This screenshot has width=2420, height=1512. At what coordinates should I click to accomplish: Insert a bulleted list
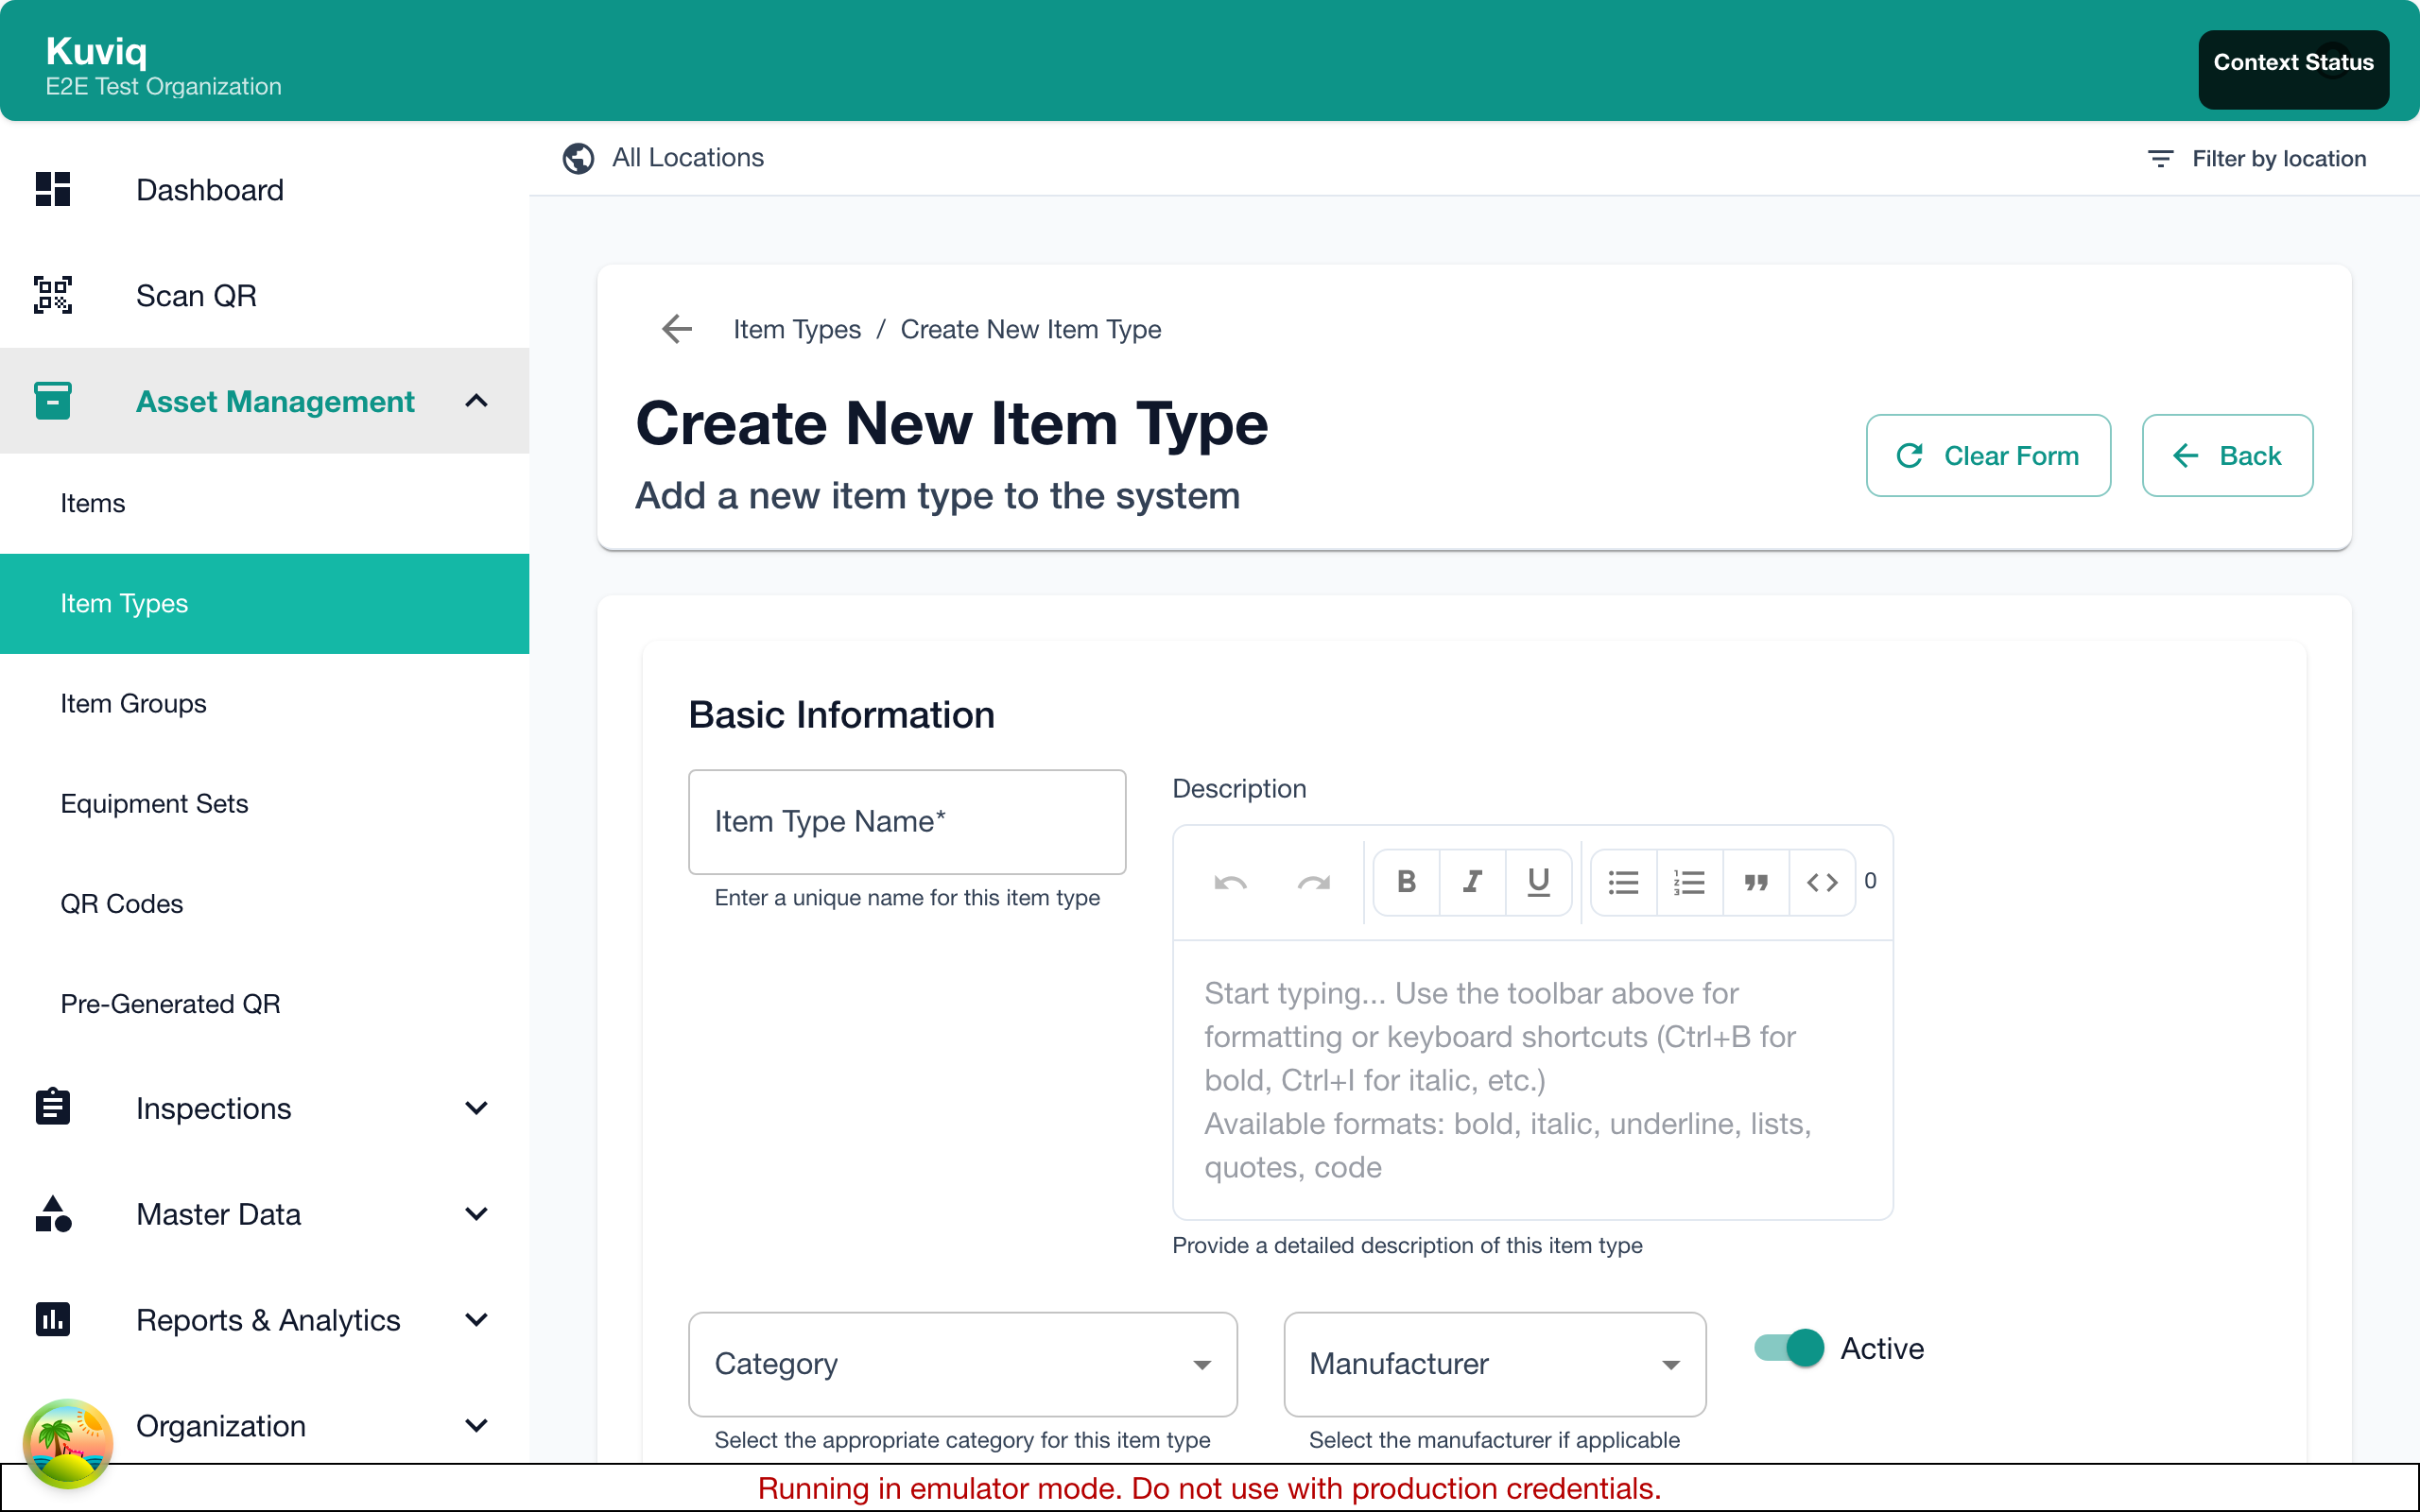1623,882
